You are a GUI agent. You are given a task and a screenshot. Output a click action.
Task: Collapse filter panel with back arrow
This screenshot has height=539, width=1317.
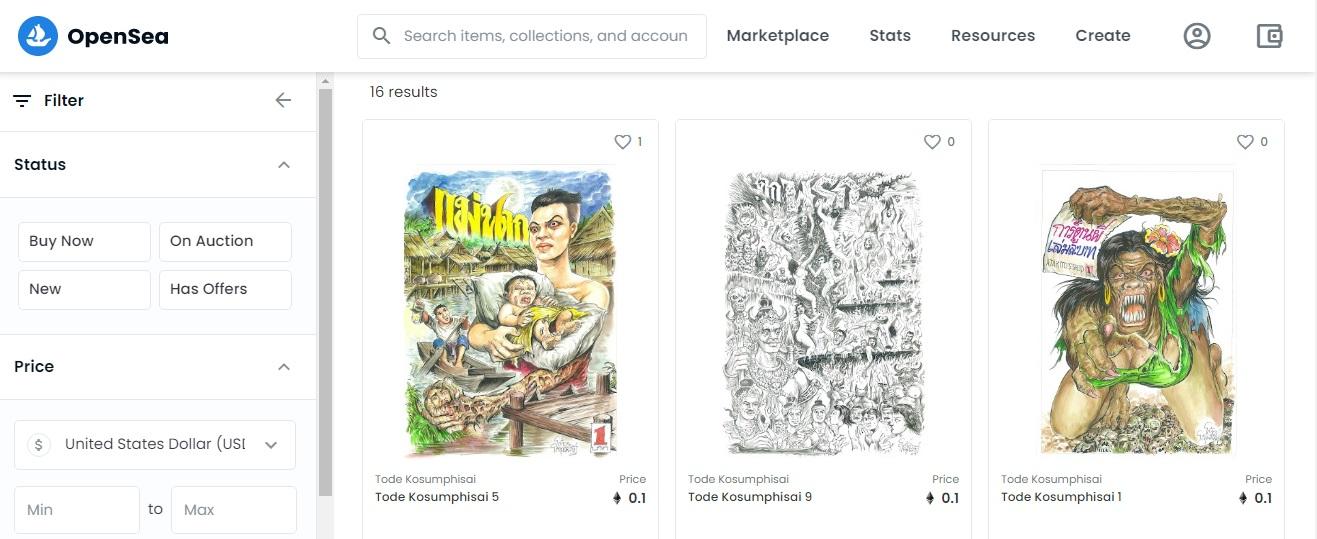(283, 100)
